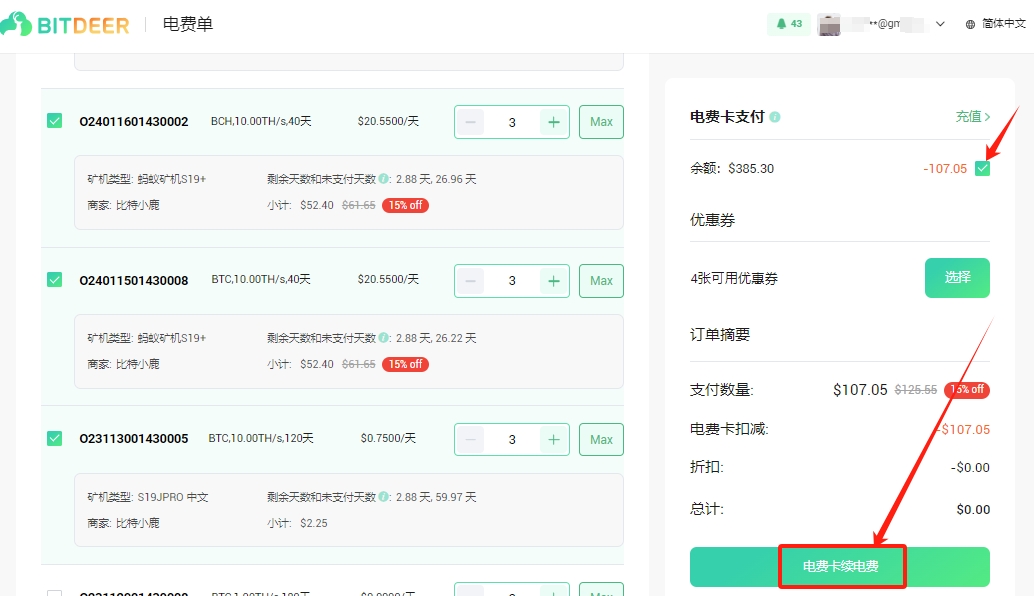Click order number O23113001430005
1034x596 pixels.
click(x=134, y=439)
